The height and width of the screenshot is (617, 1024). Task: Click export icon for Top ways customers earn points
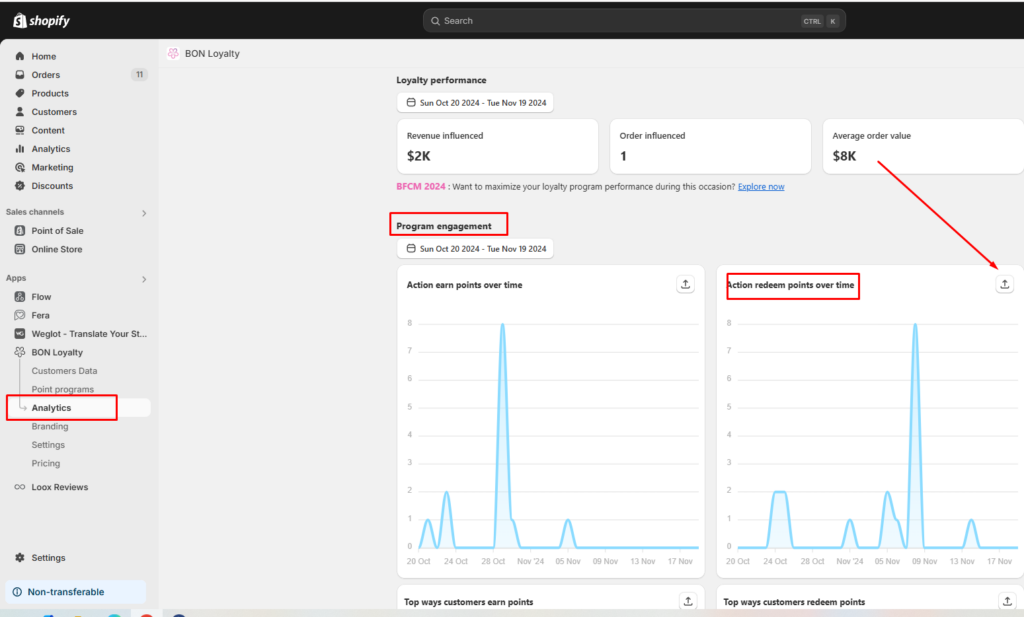point(687,601)
